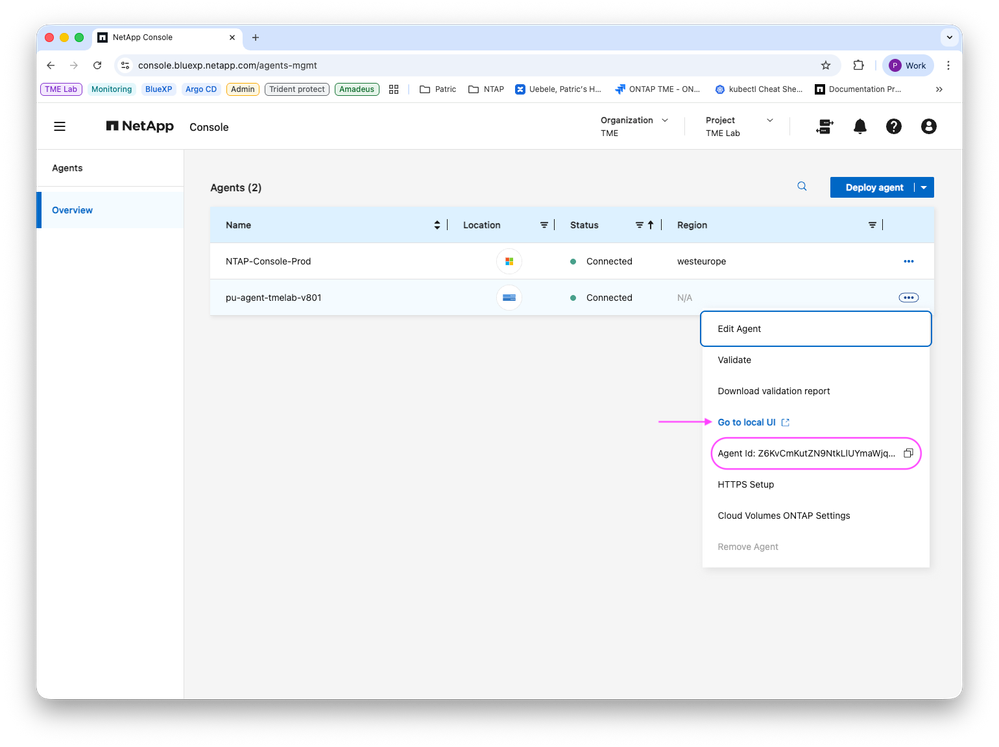The width and height of the screenshot is (999, 747).
Task: Click the Work profile button
Action: (908, 65)
